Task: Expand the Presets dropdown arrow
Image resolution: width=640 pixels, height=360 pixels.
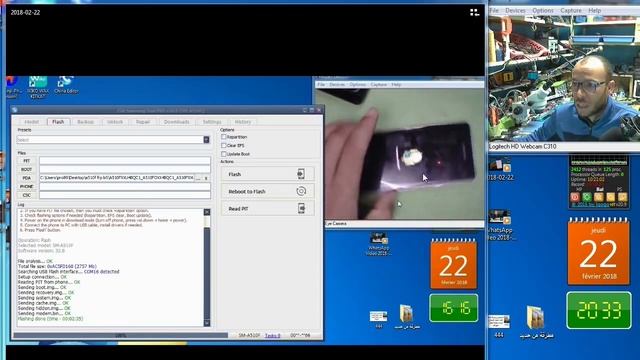Action: (206, 140)
